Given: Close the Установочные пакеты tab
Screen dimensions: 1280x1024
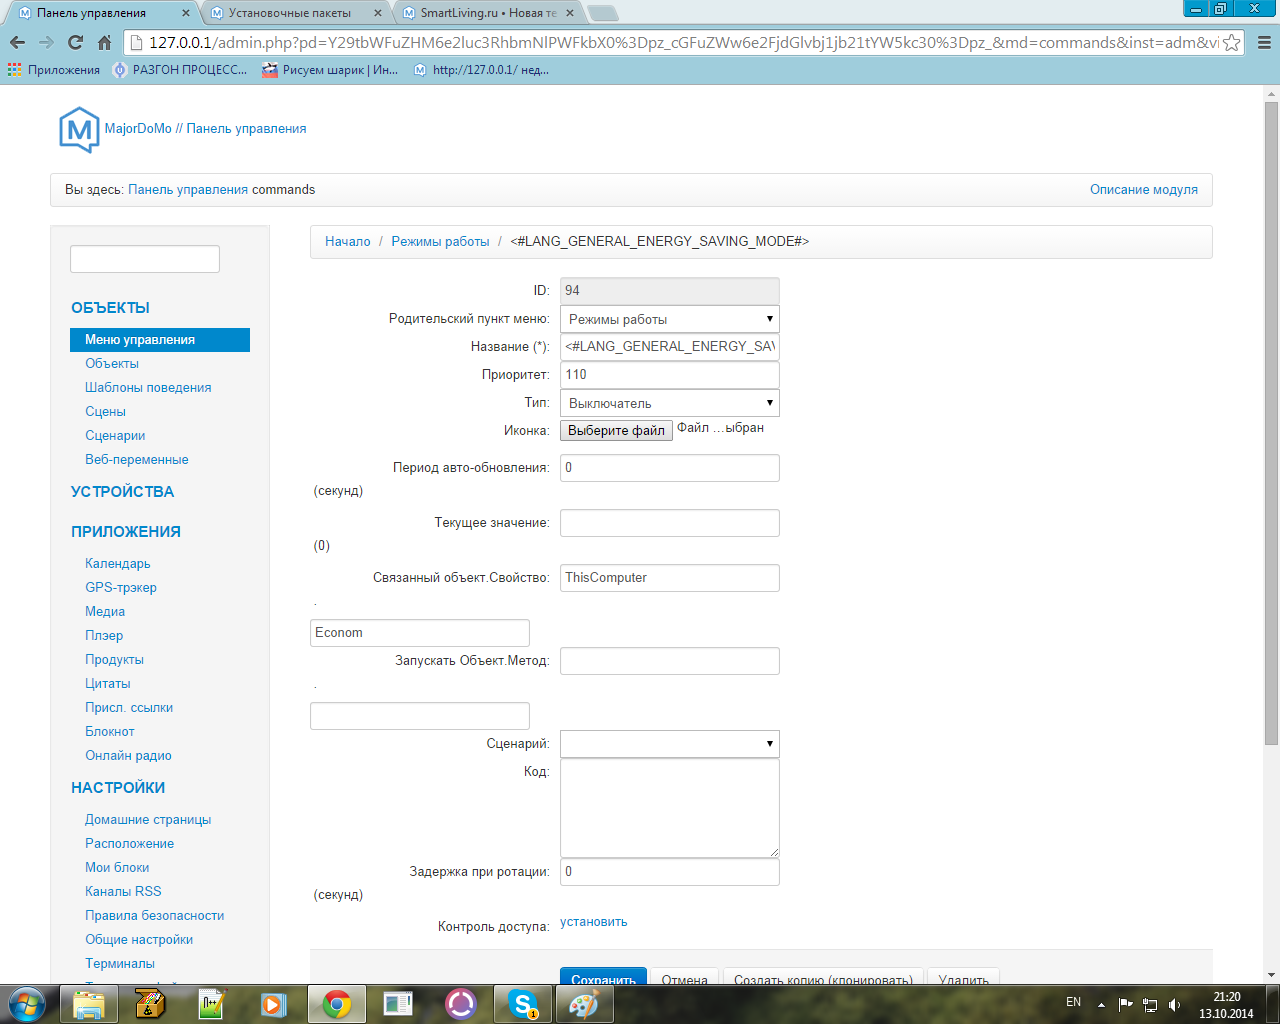Looking at the screenshot, I should (377, 13).
